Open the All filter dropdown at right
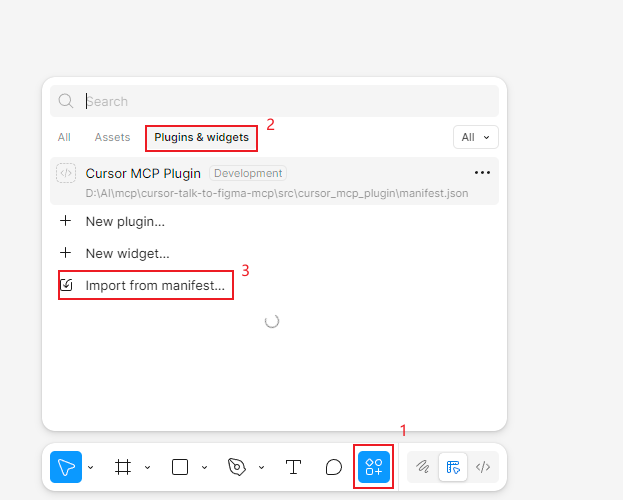 click(x=475, y=137)
